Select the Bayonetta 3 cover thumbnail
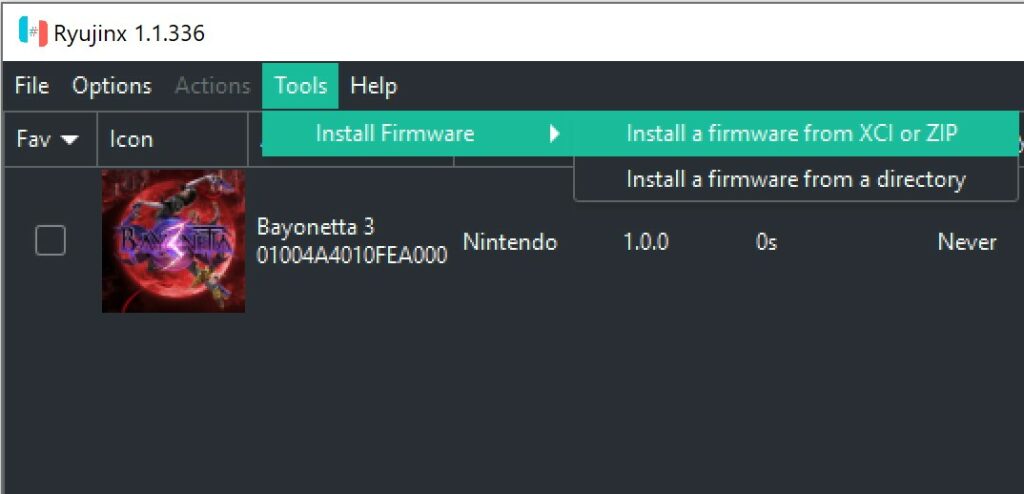Viewport: 1024px width, 494px height. coord(174,241)
